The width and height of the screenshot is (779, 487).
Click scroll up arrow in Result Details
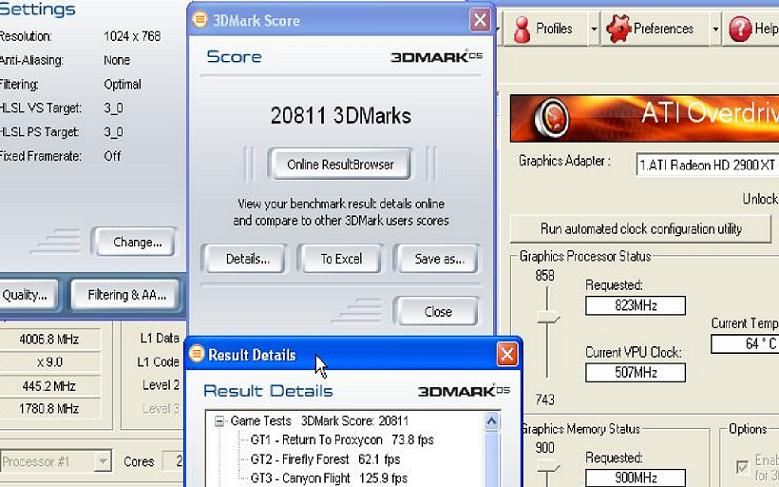pos(492,421)
